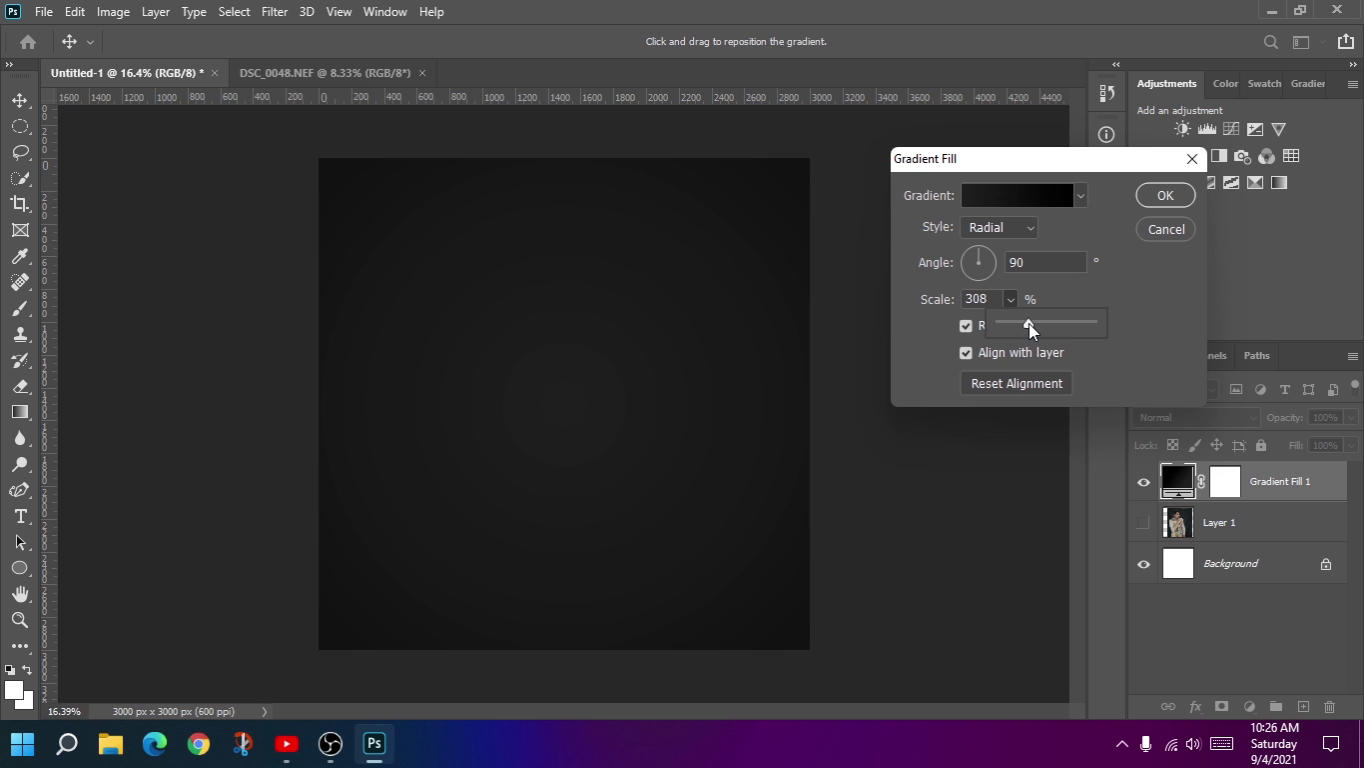
Task: Select the Eraser tool
Action: [x=20, y=386]
